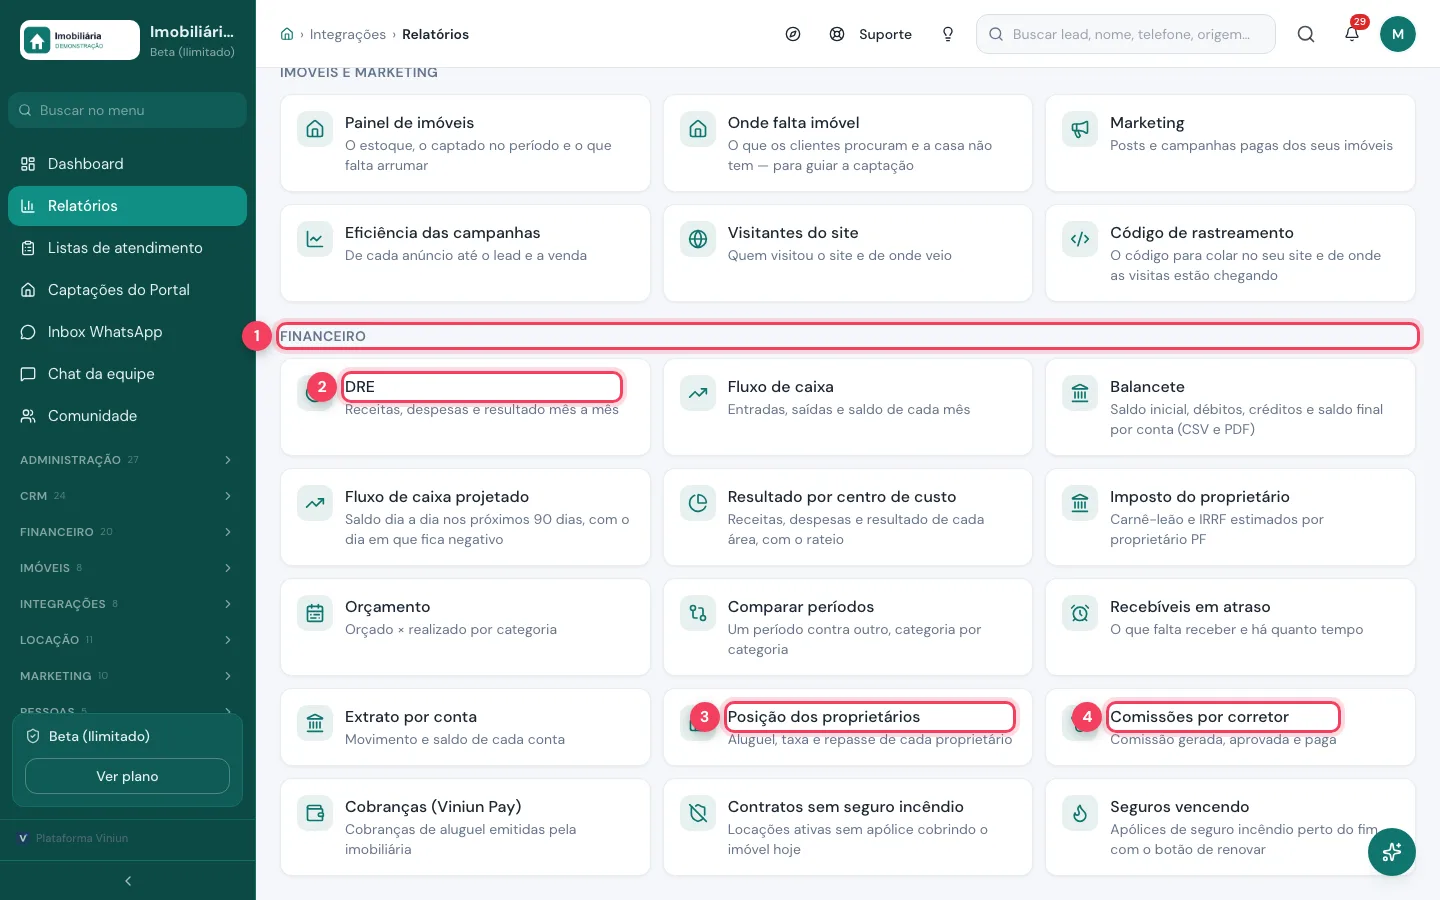Screen dimensions: 1440x900
Task: Click the Contratos sem seguro incêndio shield icon
Action: [698, 813]
